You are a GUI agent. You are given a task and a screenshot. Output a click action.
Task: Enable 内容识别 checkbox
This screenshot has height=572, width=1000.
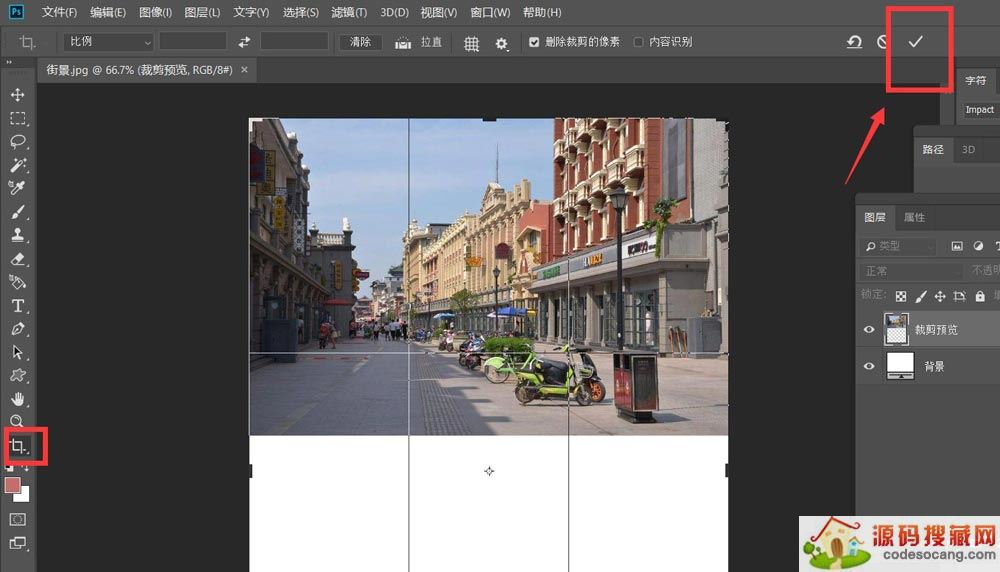638,42
